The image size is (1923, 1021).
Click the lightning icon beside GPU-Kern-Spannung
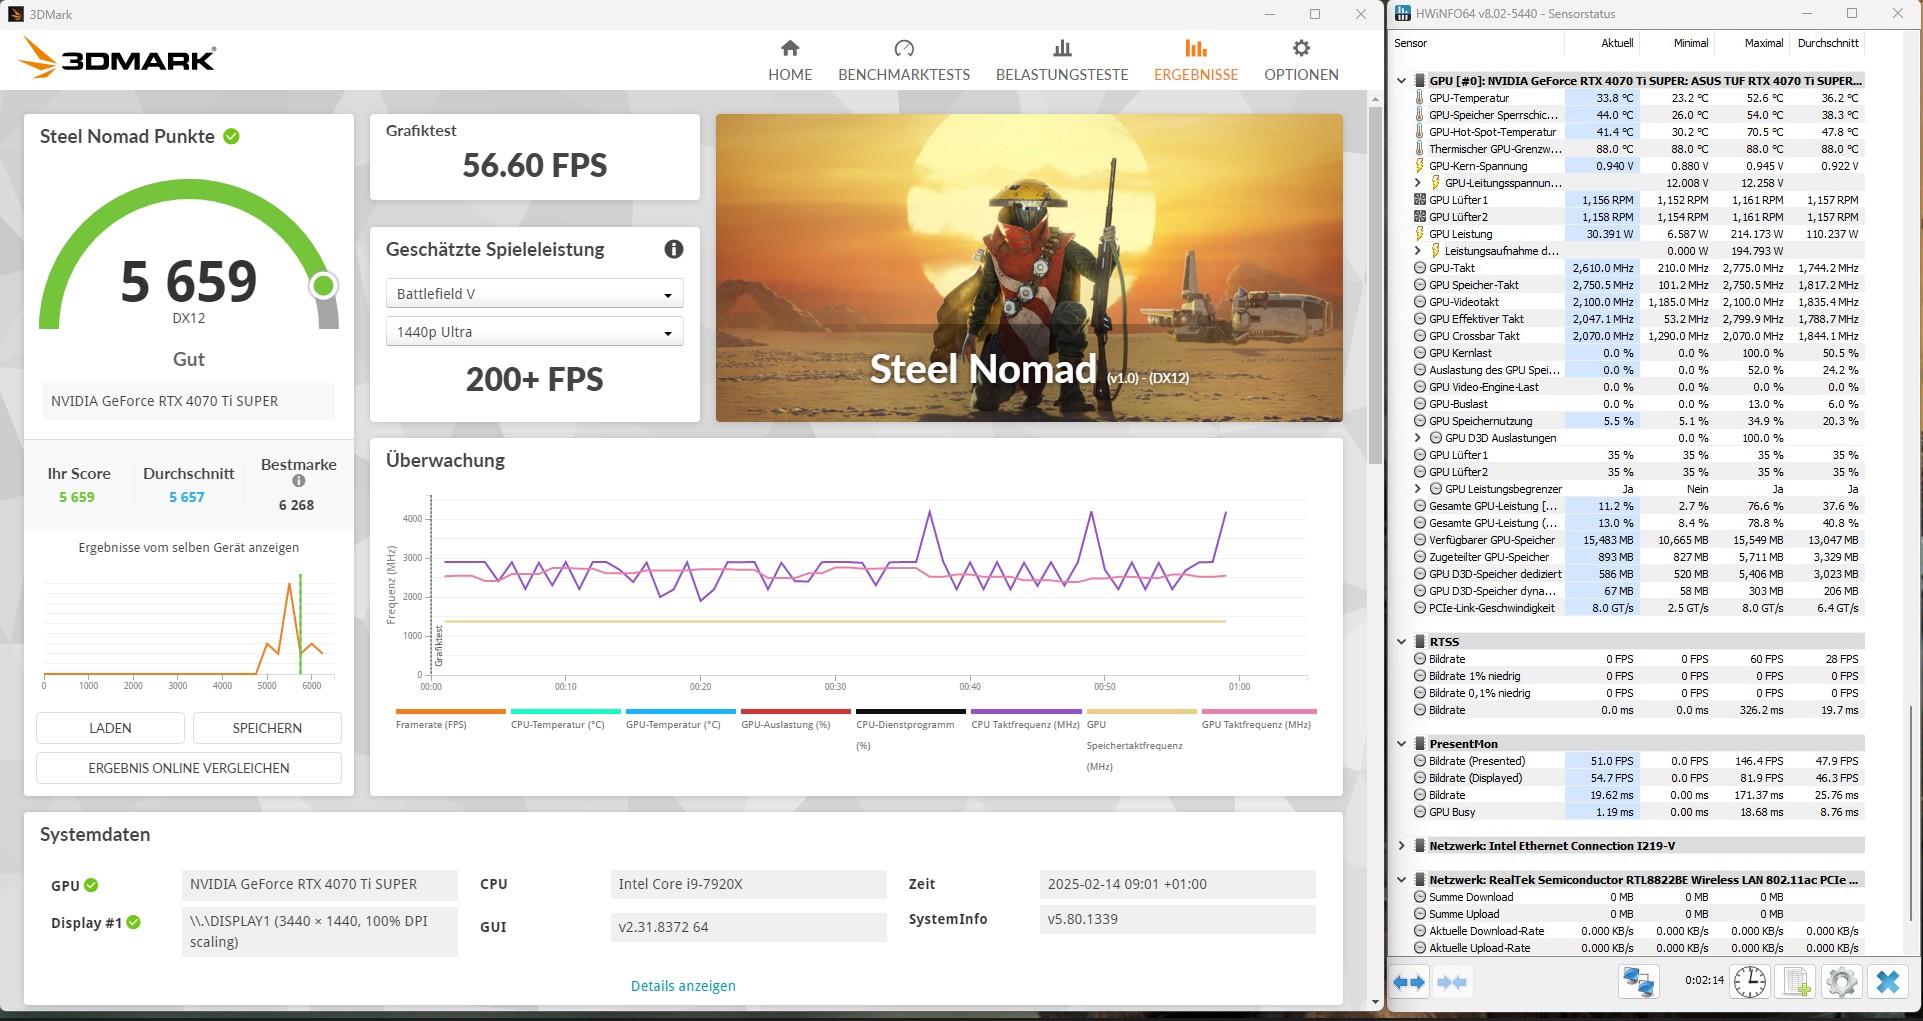(x=1419, y=166)
